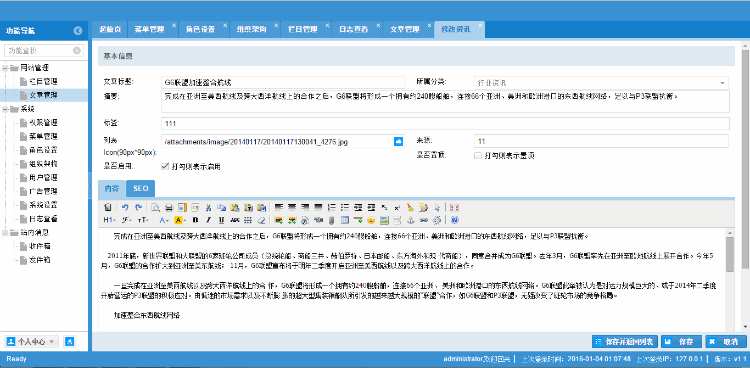Click the 保存 save button

point(682,342)
